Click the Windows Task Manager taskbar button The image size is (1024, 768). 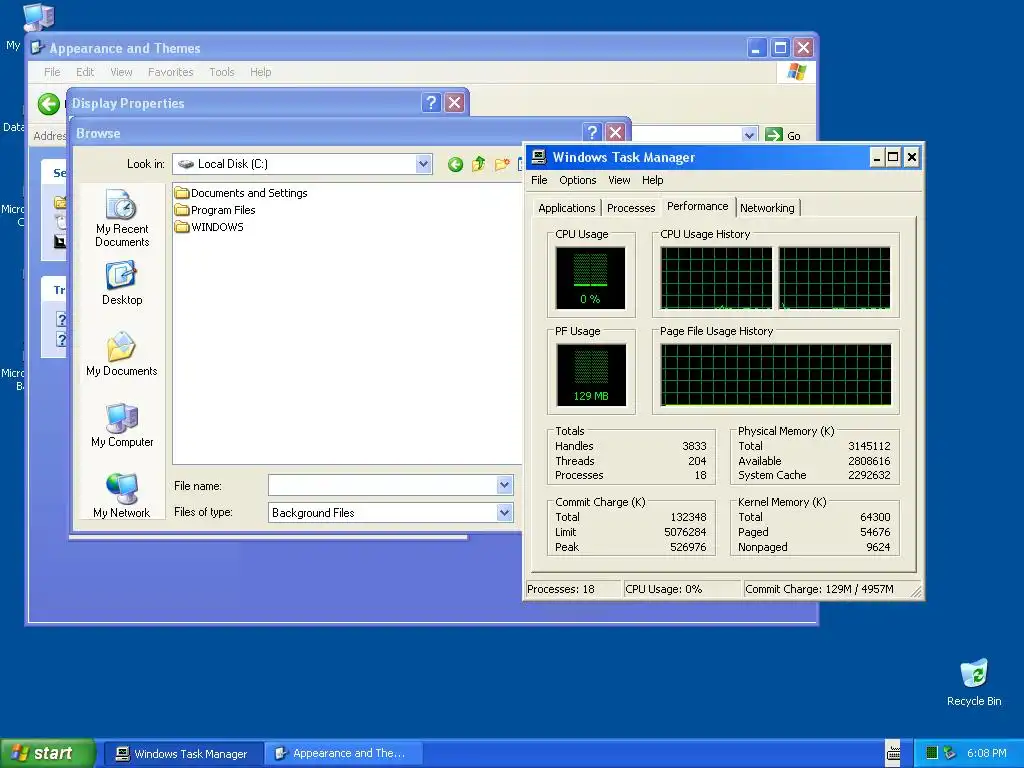point(183,754)
